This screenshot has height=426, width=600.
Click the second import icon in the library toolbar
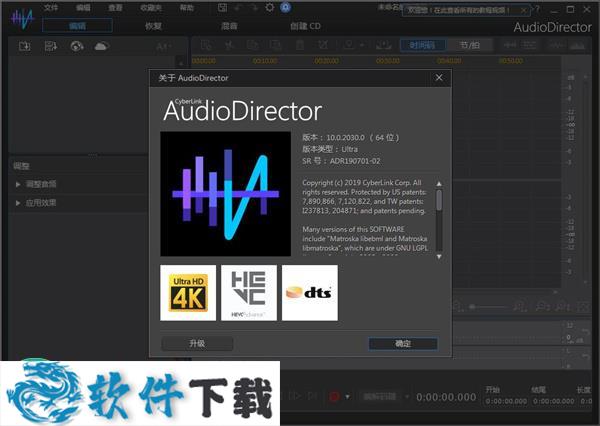click(x=51, y=46)
